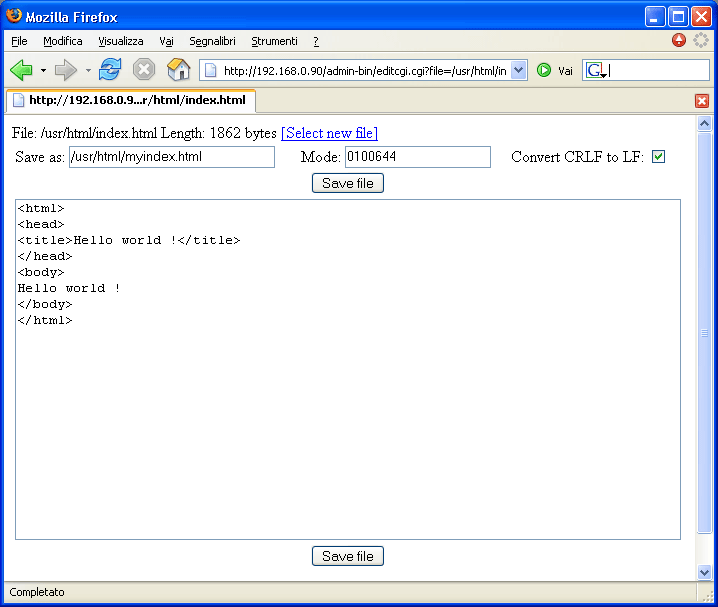Click the Mode 0100644 field
The width and height of the screenshot is (718, 607).
[x=418, y=157]
